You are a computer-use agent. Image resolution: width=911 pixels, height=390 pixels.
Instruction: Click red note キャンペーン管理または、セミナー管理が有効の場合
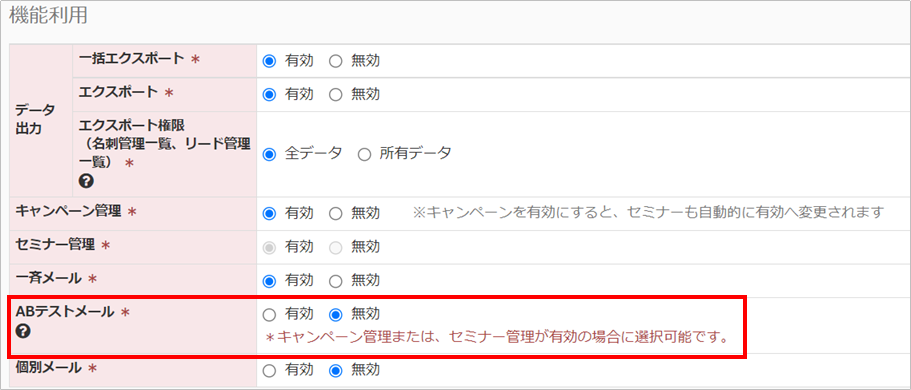(x=497, y=337)
